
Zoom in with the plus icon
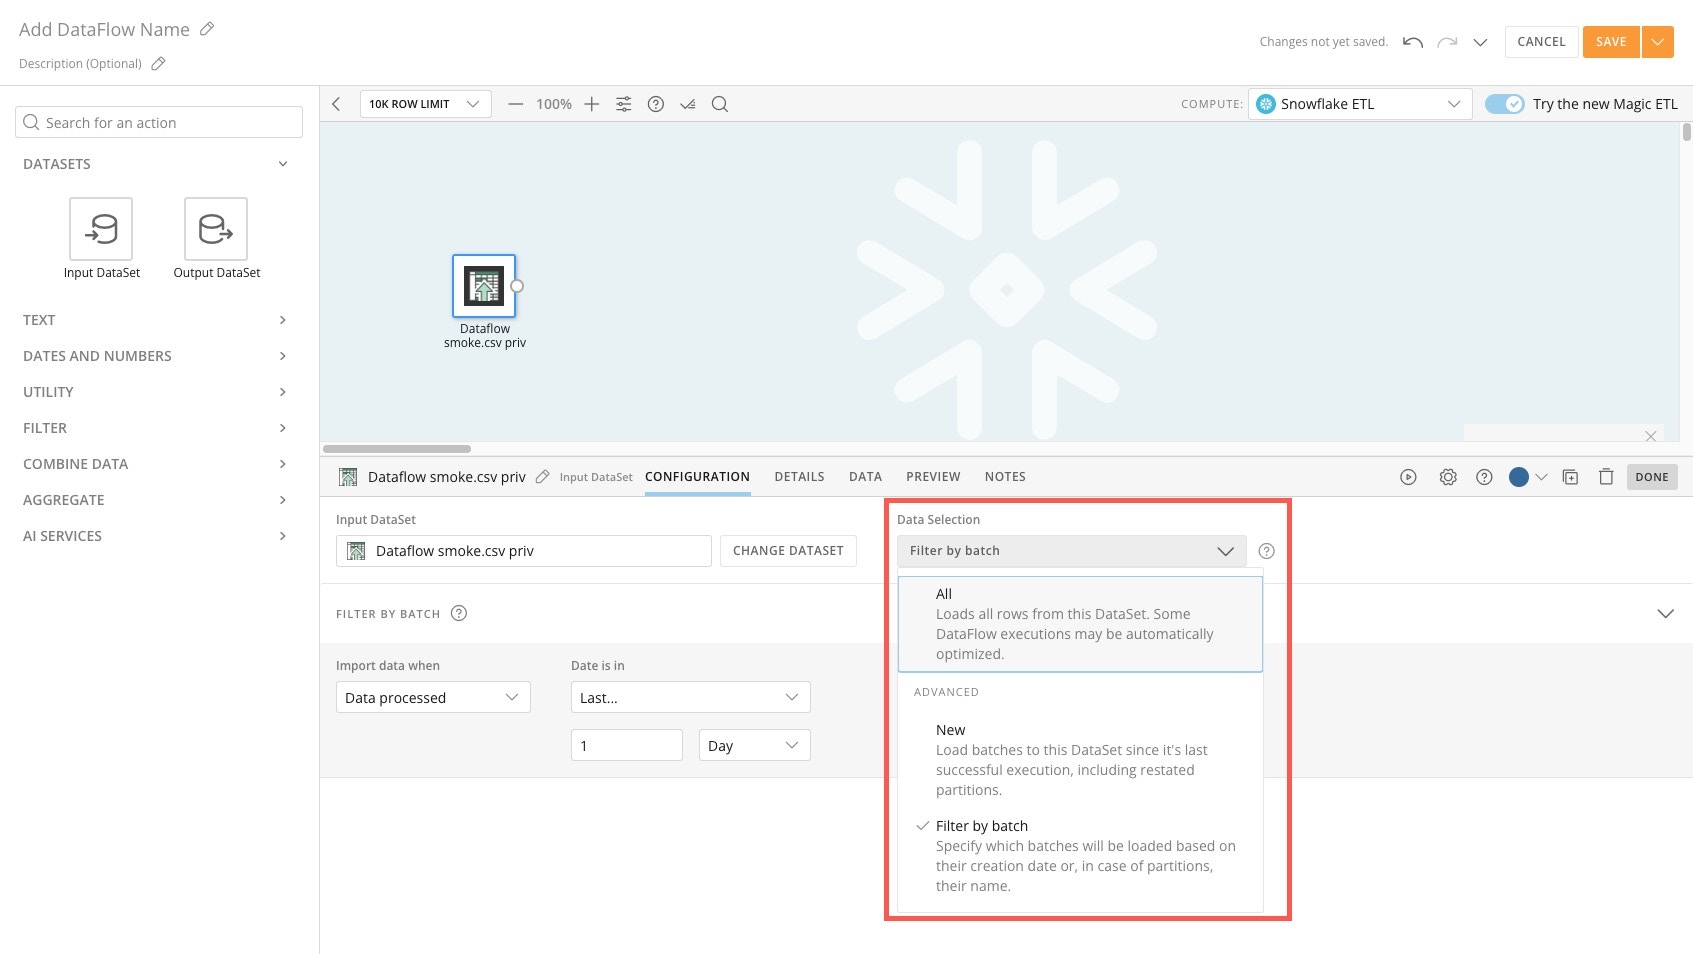pyautogui.click(x=592, y=104)
